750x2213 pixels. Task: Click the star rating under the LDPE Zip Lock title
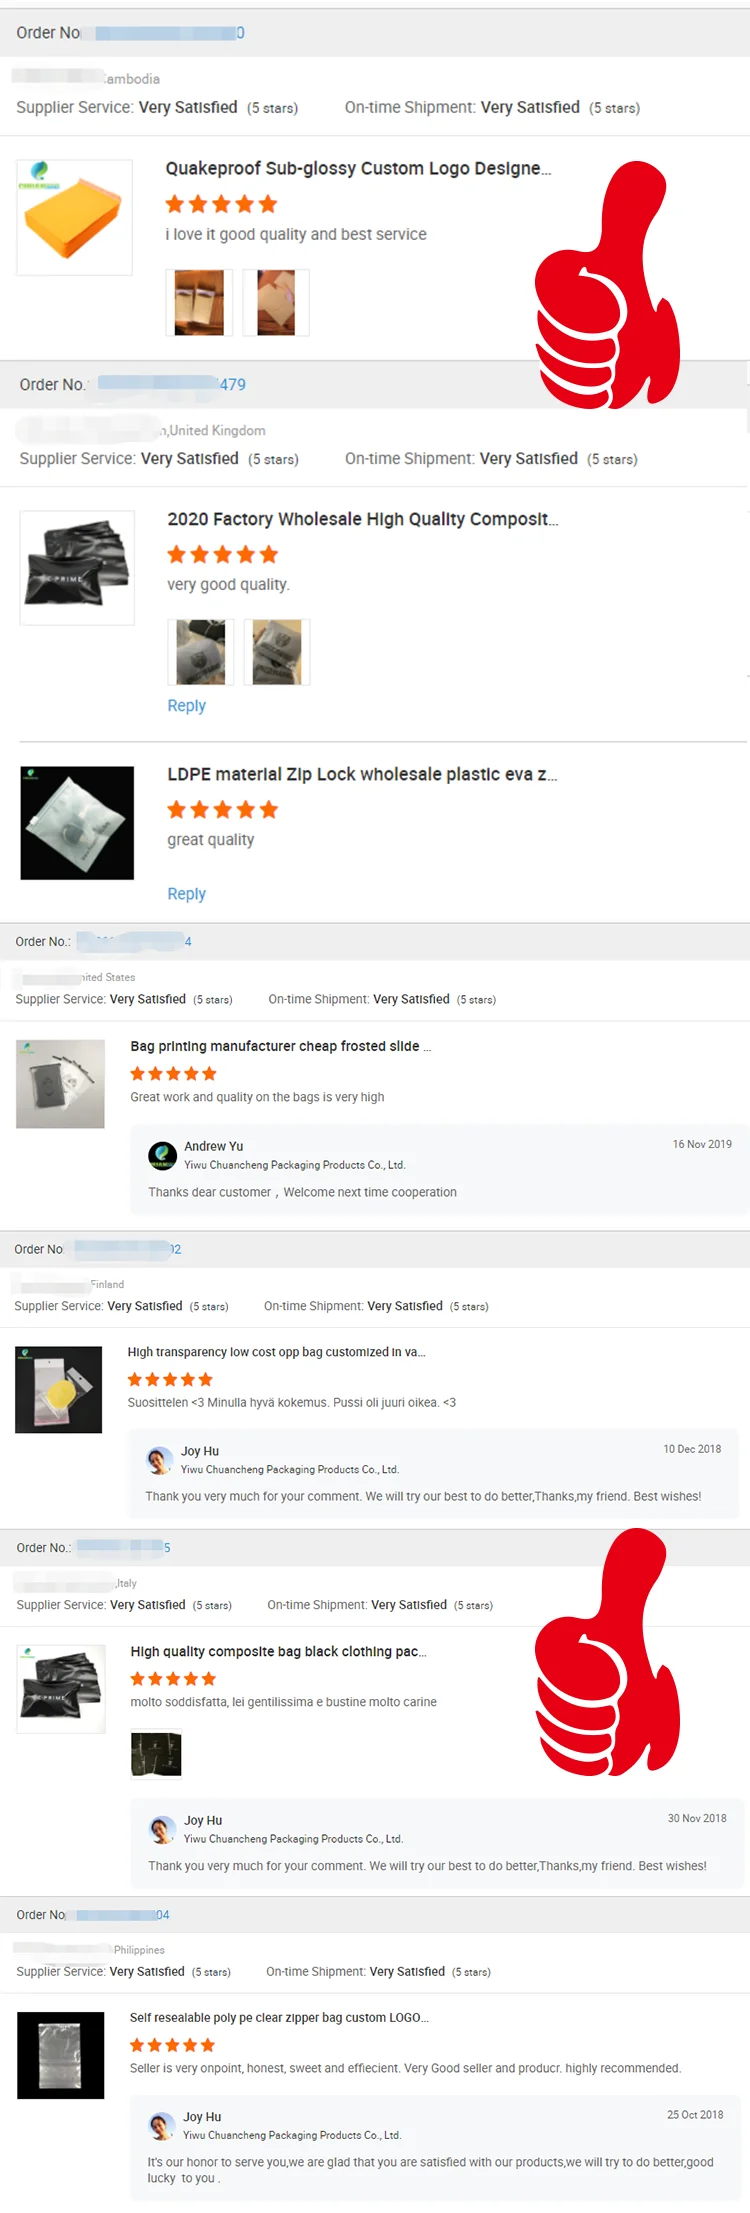[222, 809]
